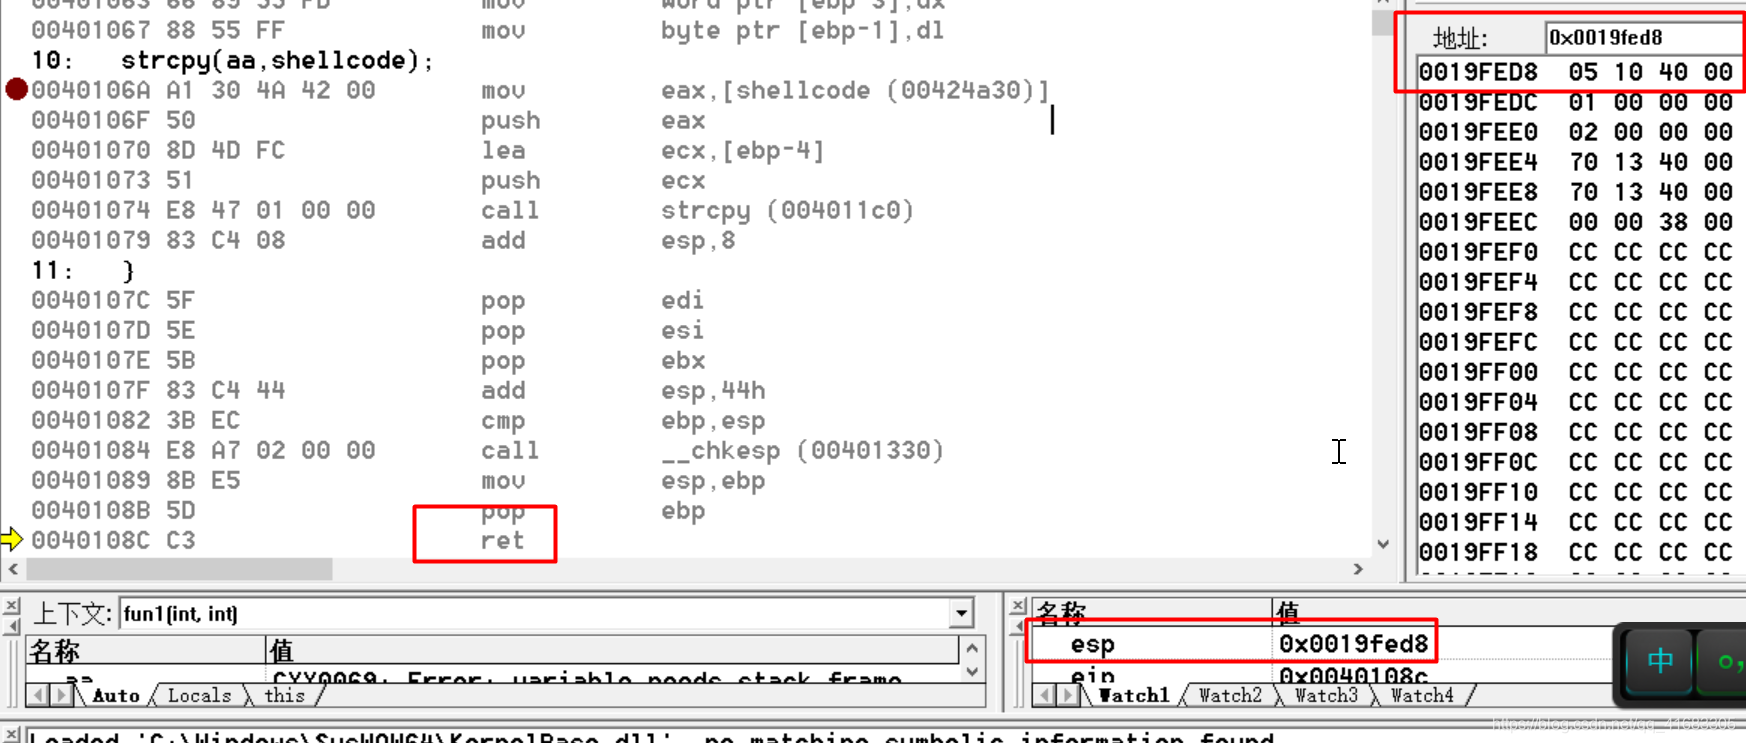This screenshot has height=743, width=1746.
Task: Click the mov esp,ebp line at 00401089
Action: coord(398,480)
